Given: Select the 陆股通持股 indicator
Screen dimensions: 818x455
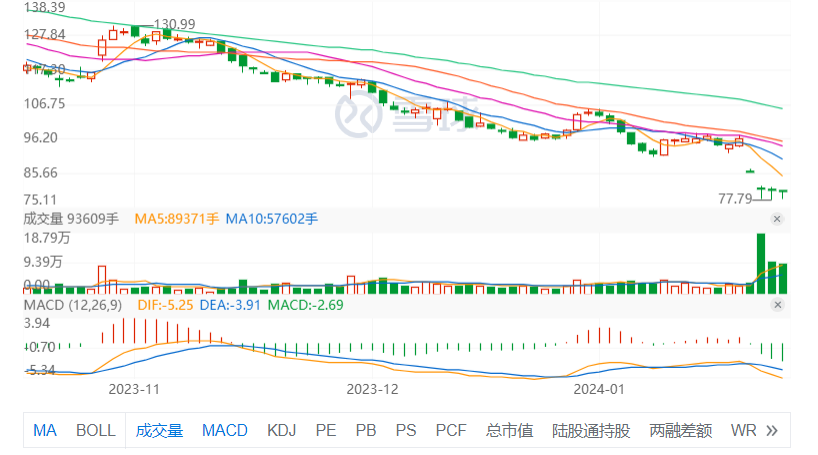Looking at the screenshot, I should point(591,430).
